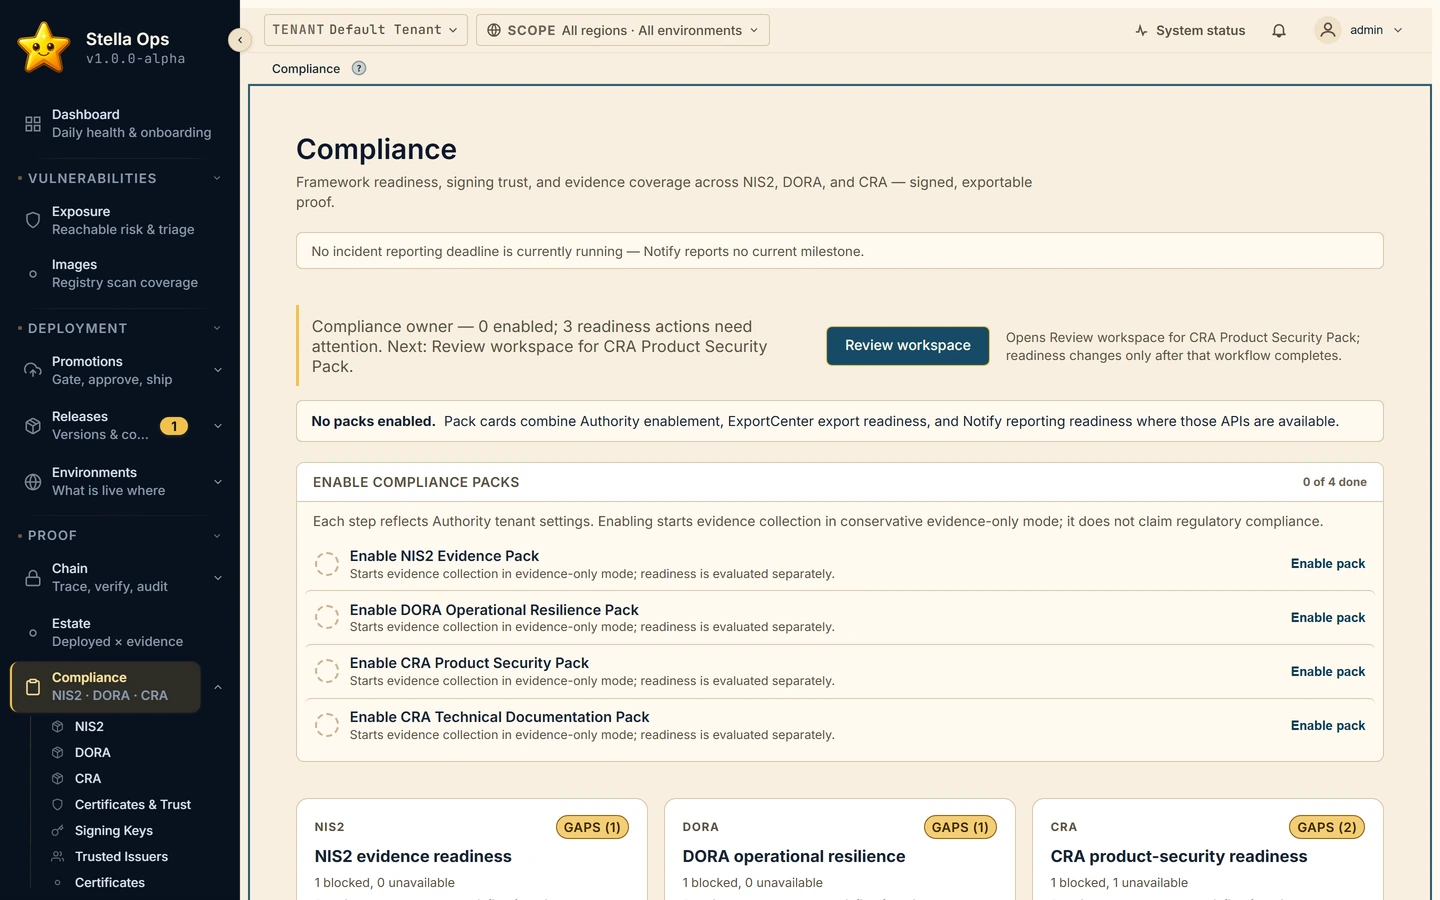Viewport: 1440px width, 900px height.
Task: Open the Dashboard grid icon
Action: (x=33, y=124)
